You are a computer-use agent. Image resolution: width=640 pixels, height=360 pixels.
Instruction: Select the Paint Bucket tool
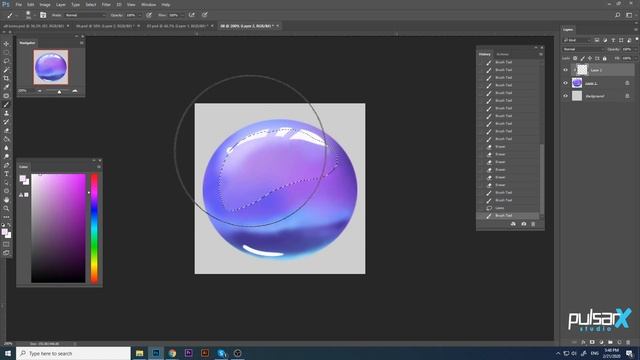point(6,139)
